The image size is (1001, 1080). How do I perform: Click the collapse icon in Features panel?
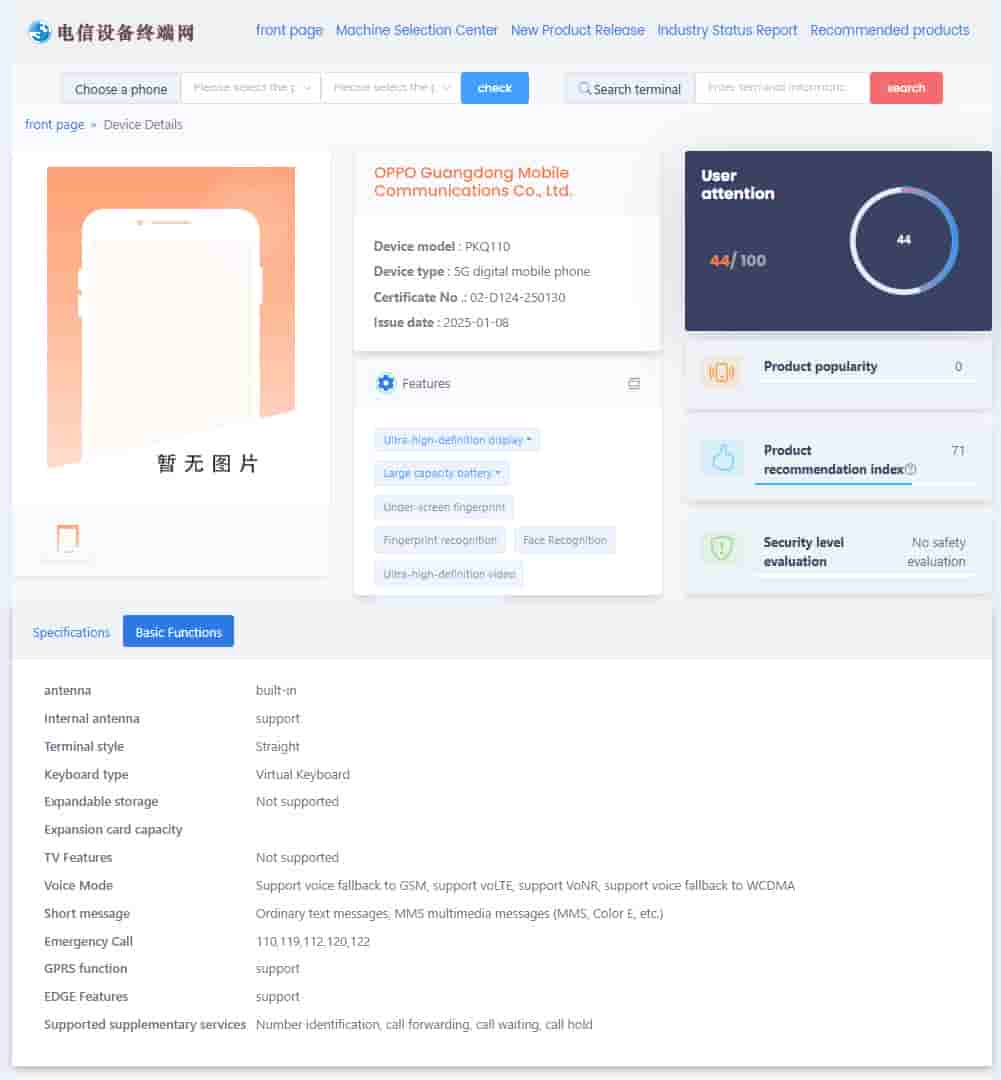pos(634,384)
